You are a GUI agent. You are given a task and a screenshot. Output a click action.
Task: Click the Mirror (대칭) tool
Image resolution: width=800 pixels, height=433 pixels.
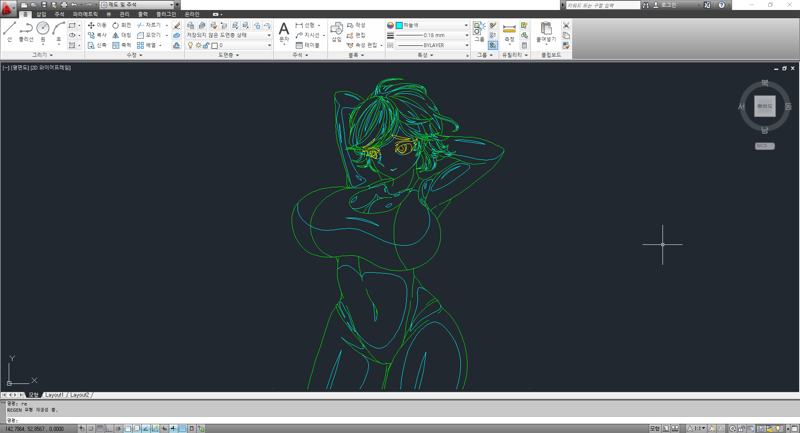click(x=121, y=35)
